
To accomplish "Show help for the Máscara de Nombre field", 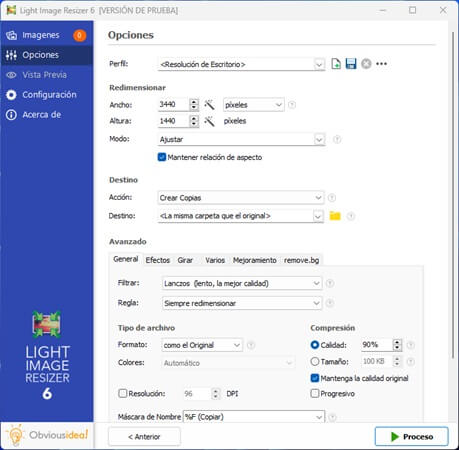I will click(x=332, y=417).
